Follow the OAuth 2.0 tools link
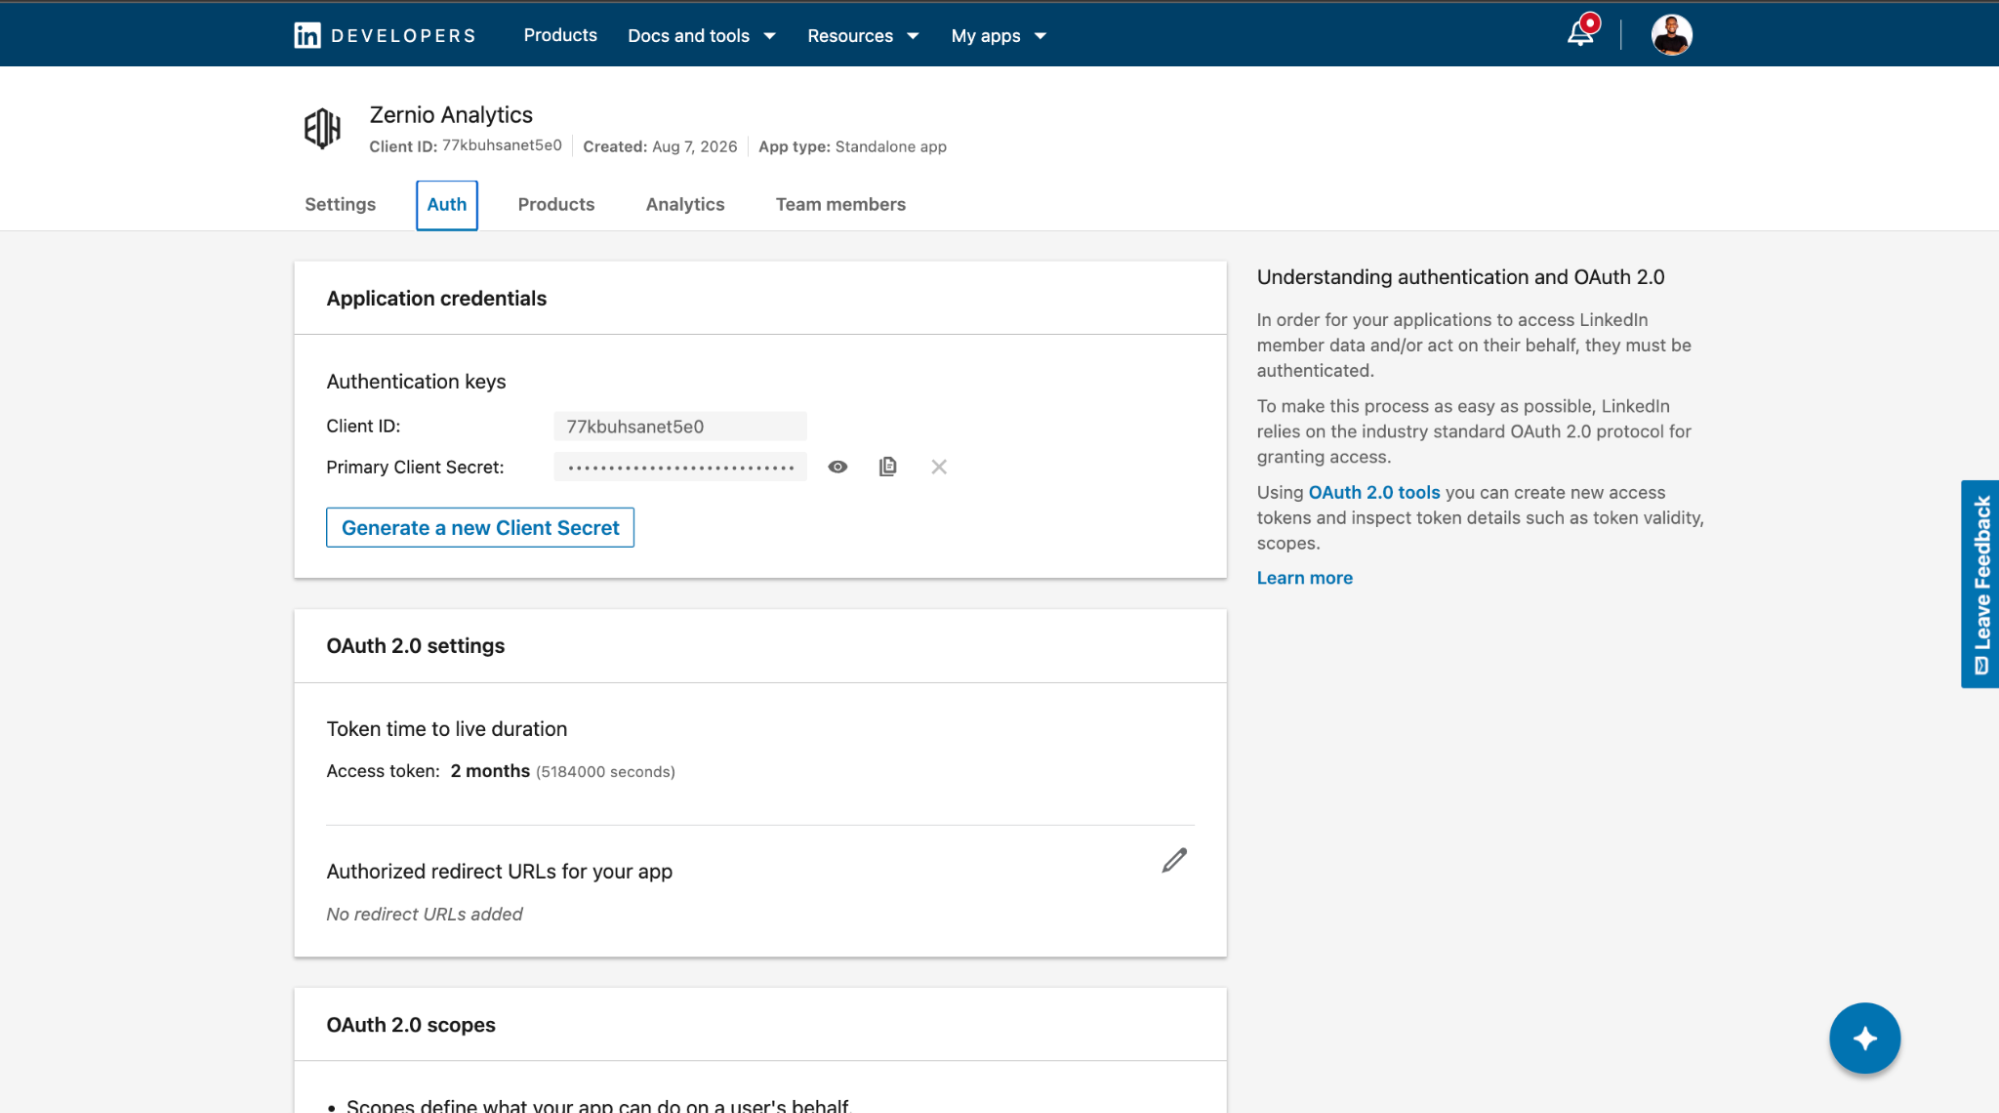 point(1374,493)
